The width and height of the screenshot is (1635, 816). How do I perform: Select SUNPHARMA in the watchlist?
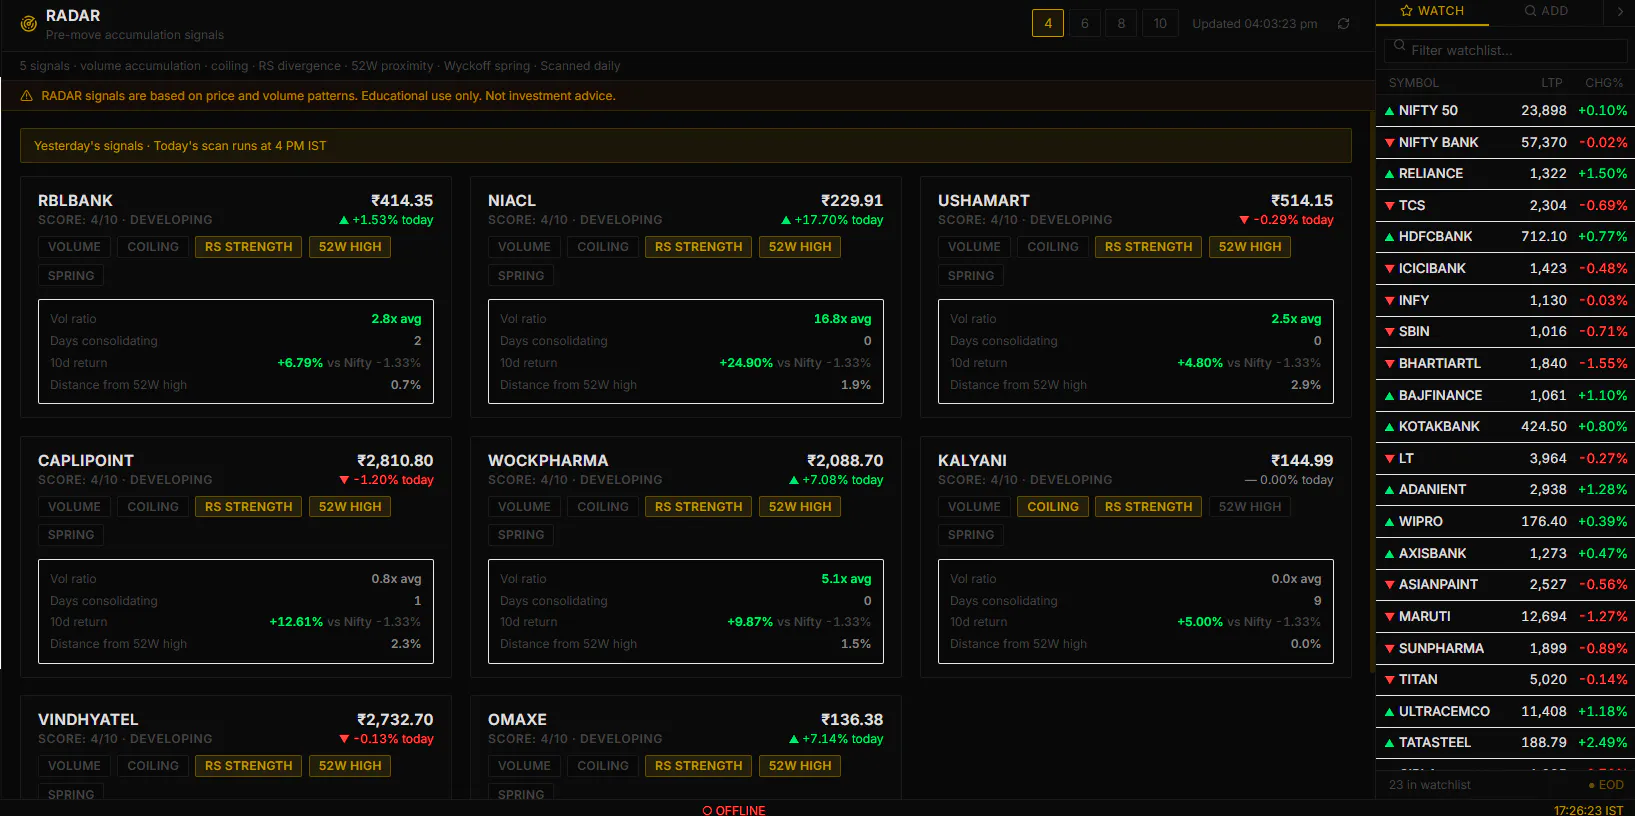(x=1505, y=648)
